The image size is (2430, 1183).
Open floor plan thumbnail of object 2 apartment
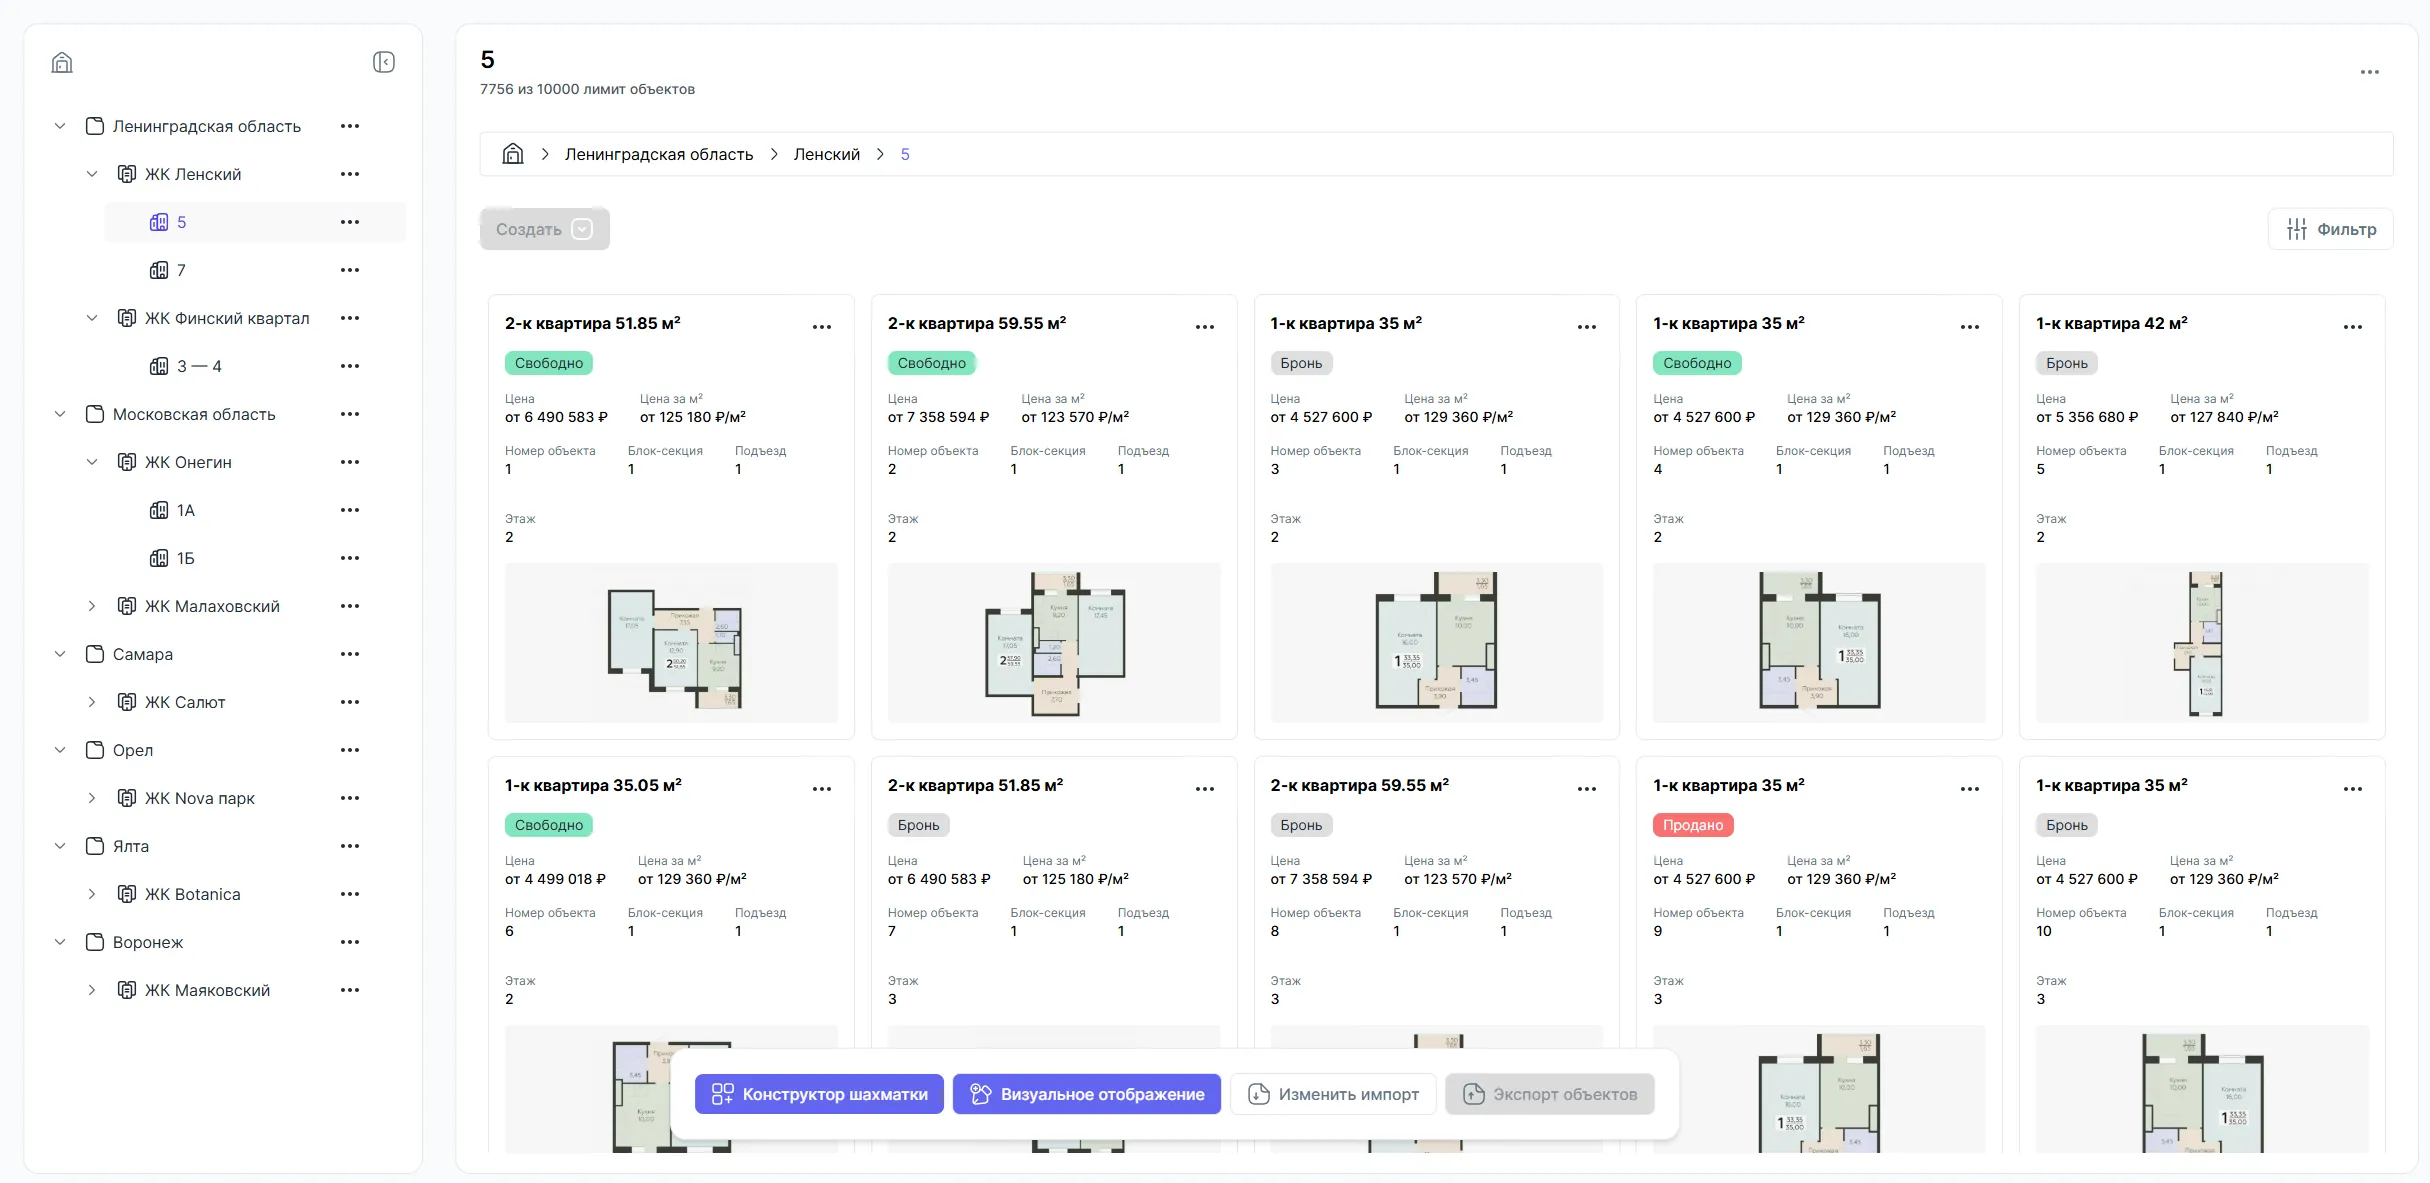(x=1054, y=643)
